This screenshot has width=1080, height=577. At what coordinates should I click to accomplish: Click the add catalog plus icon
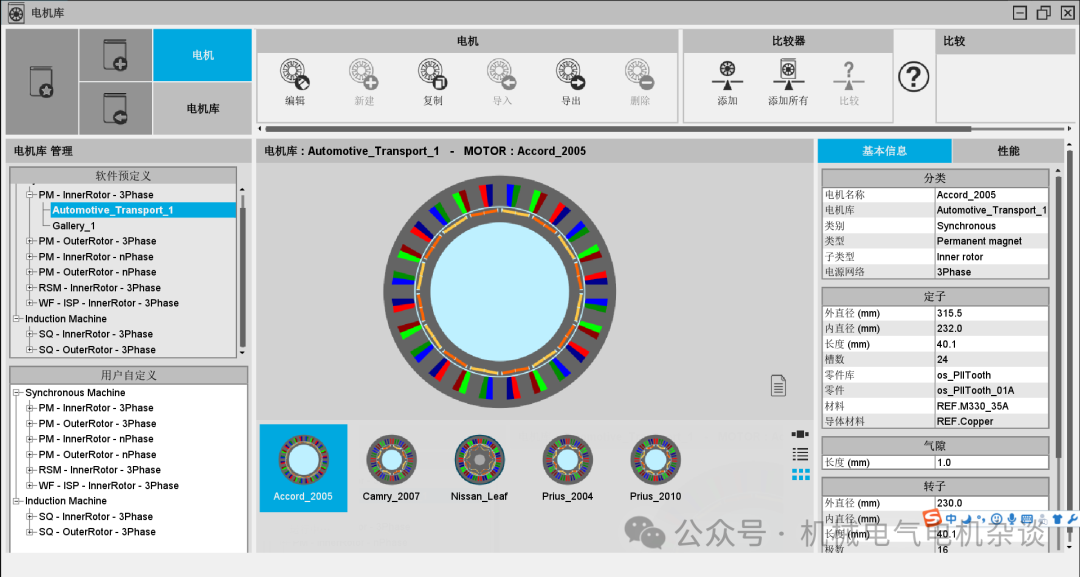coord(115,55)
